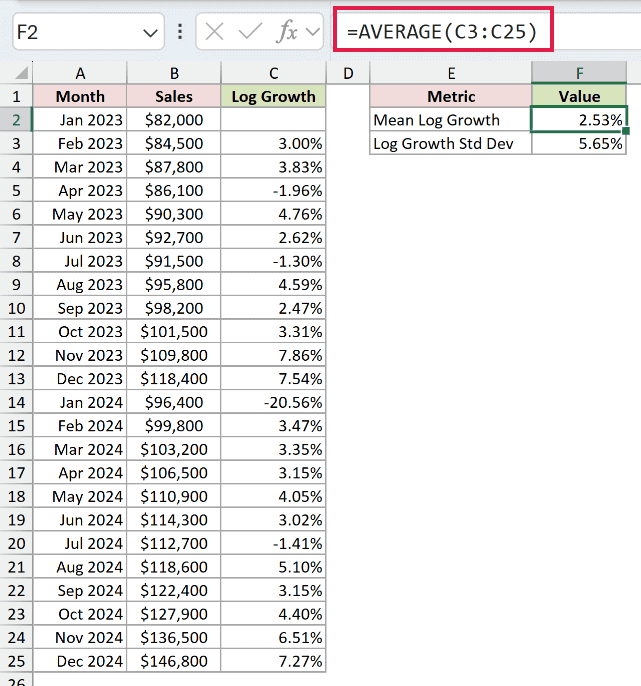Image resolution: width=641 pixels, height=686 pixels.
Task: Click the fill handle of cell F2
Action: pos(626,131)
